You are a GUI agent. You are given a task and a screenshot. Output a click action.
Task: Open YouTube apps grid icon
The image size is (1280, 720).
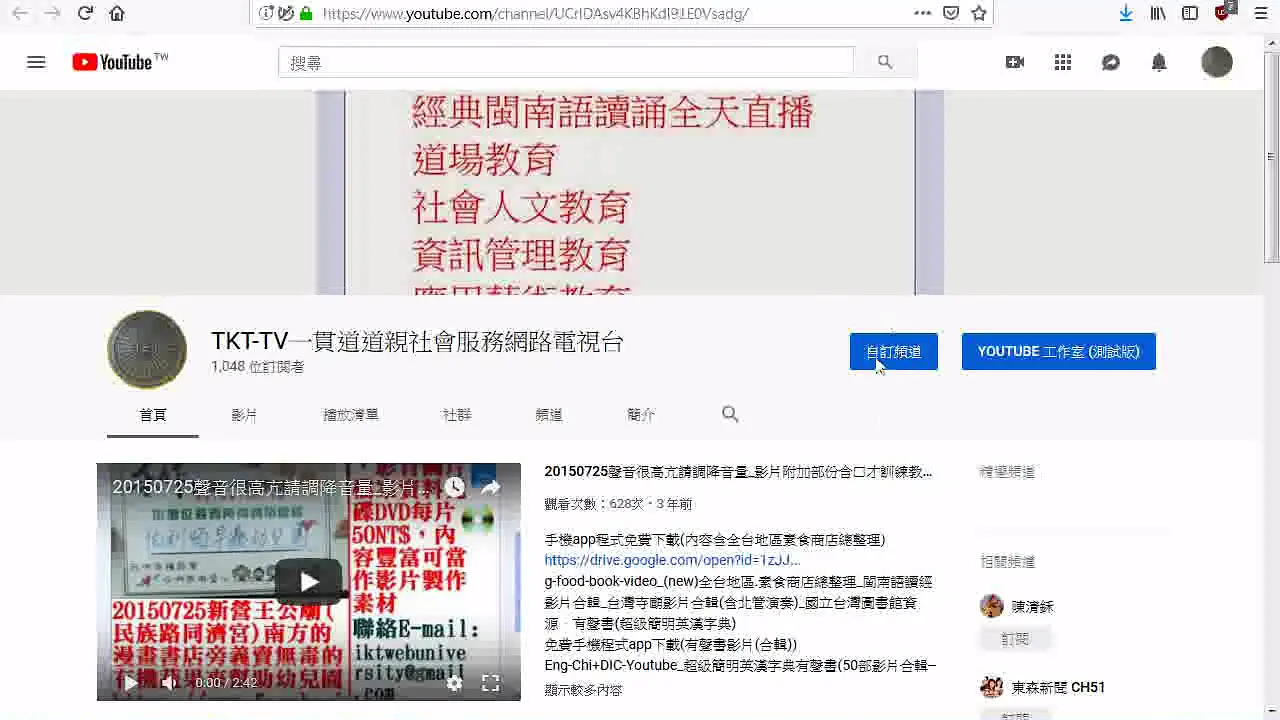pyautogui.click(x=1063, y=62)
